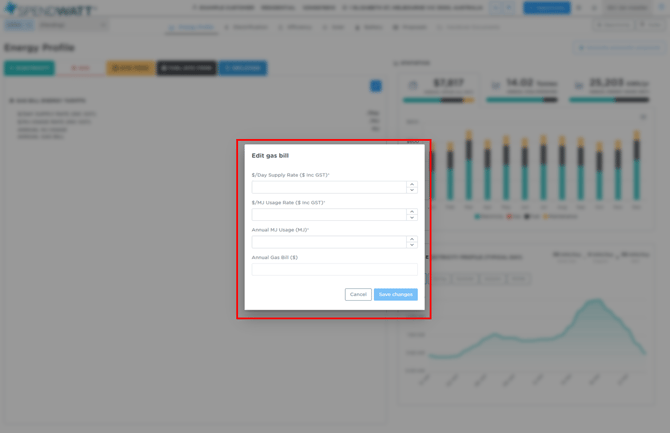Increment the $/MJ Usage Rate value

(411, 211)
